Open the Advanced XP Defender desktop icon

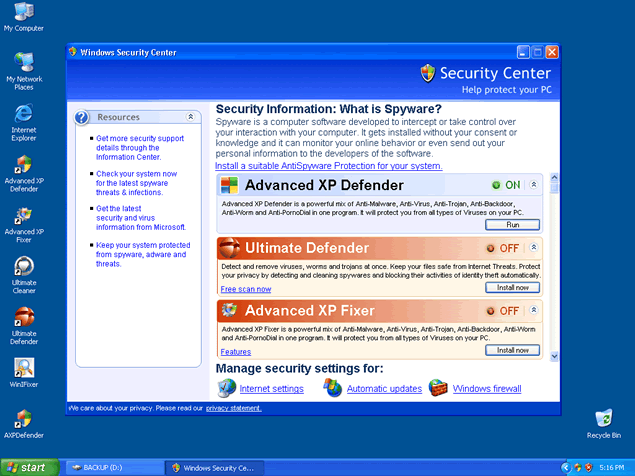tap(23, 166)
